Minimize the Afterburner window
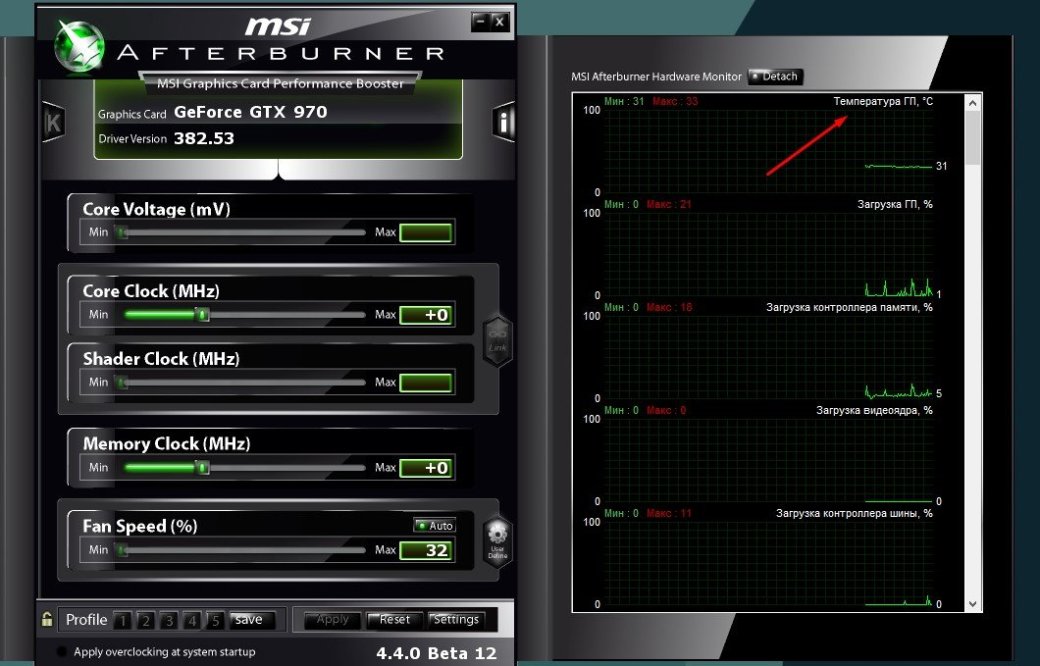 481,21
